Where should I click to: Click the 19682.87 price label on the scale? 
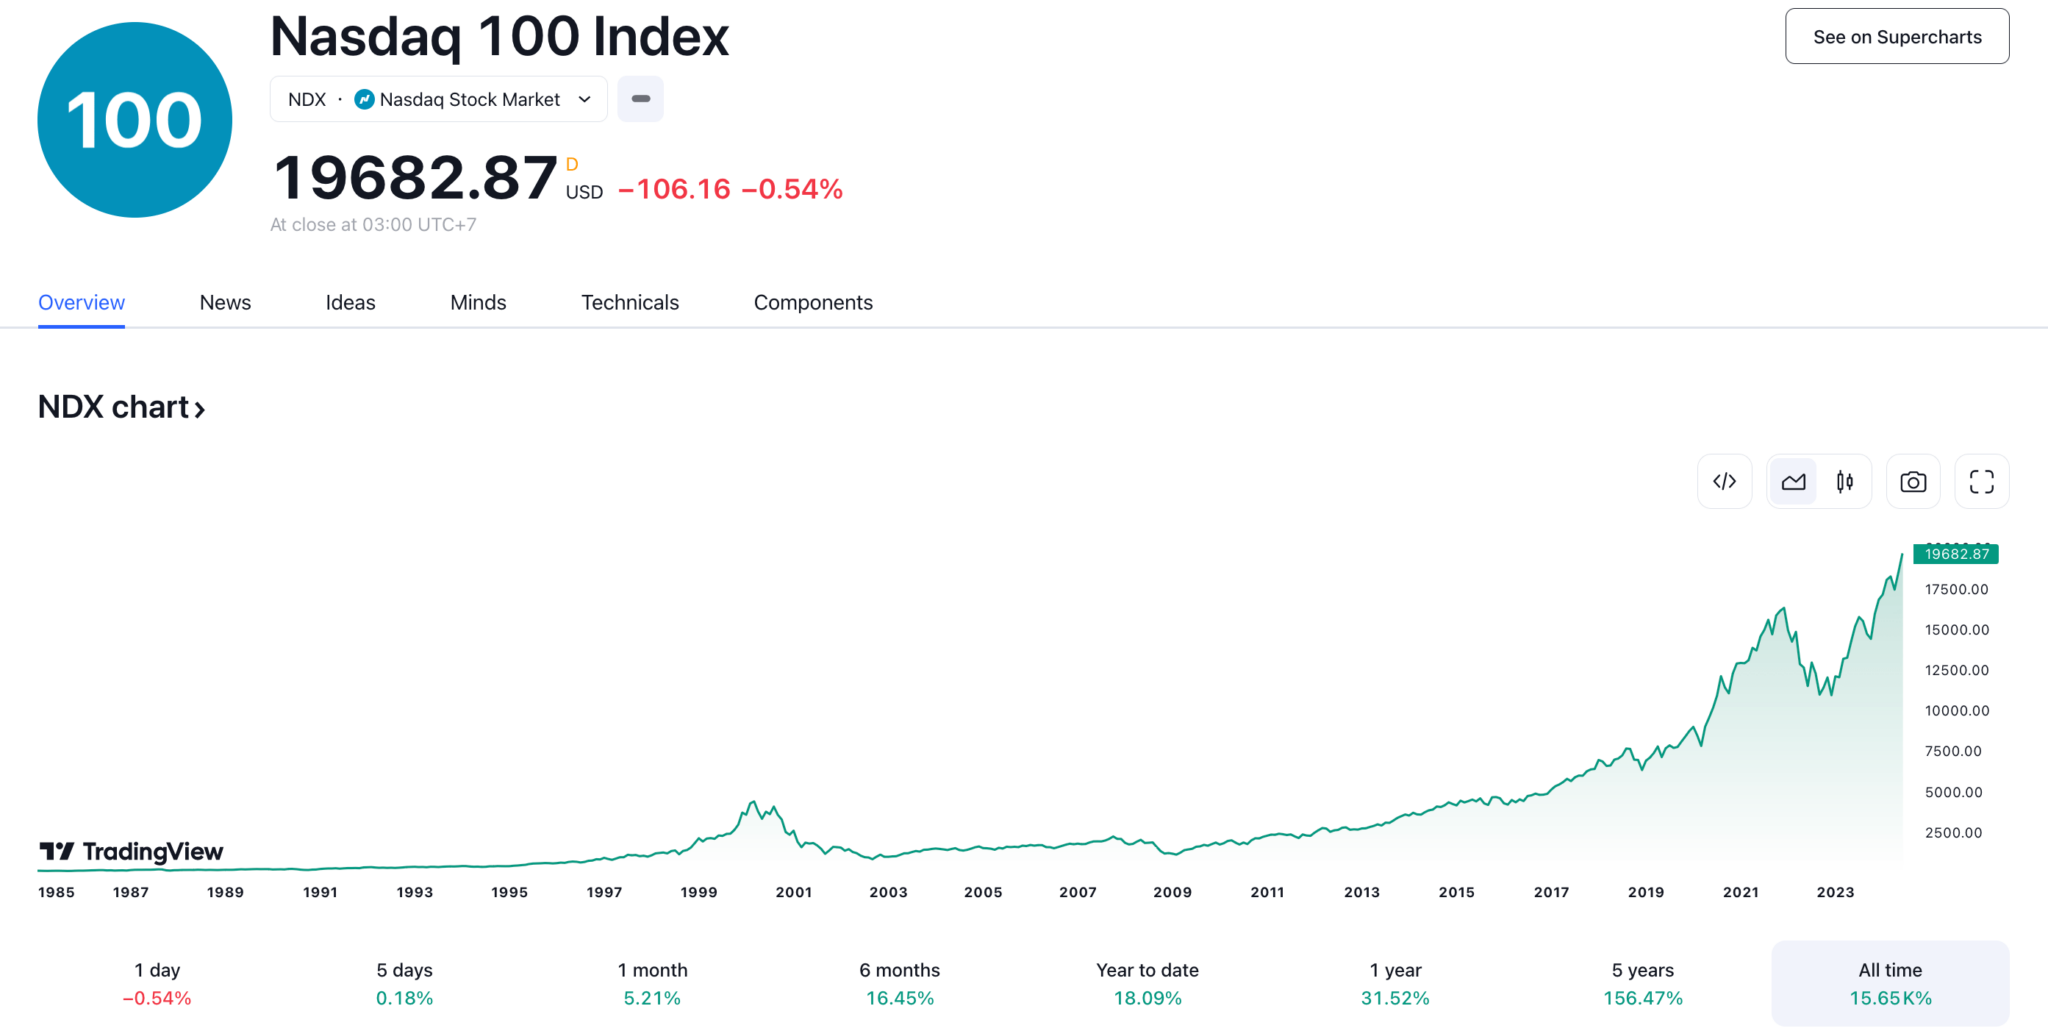point(1955,553)
